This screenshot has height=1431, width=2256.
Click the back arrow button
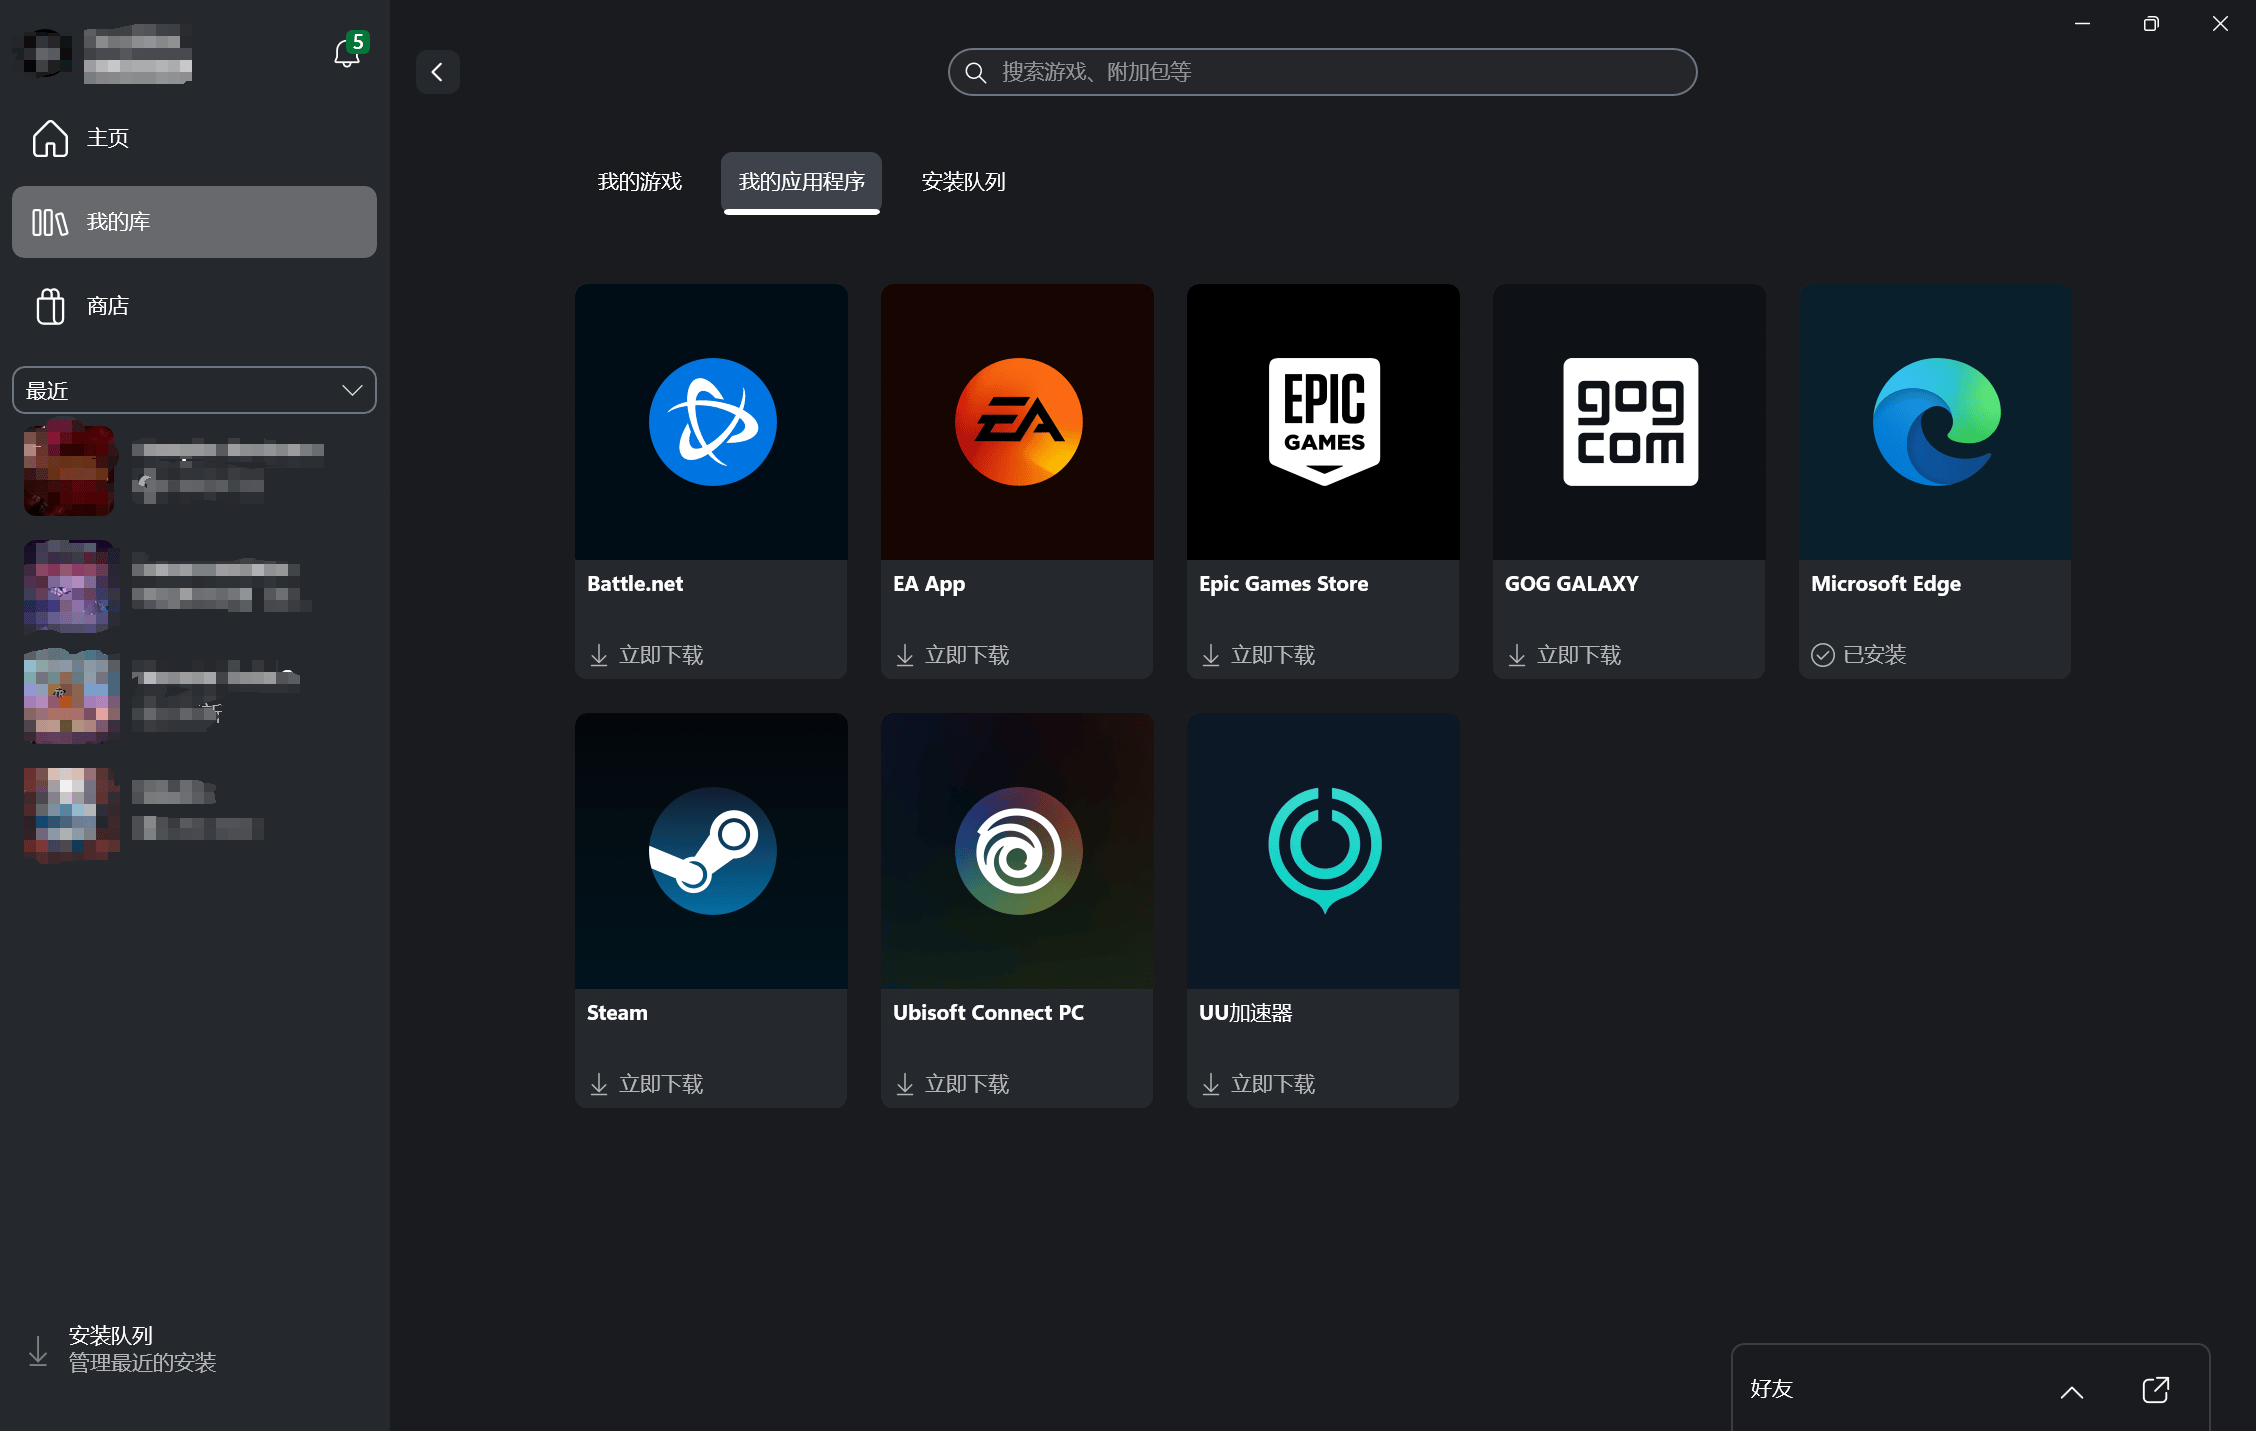coord(437,72)
